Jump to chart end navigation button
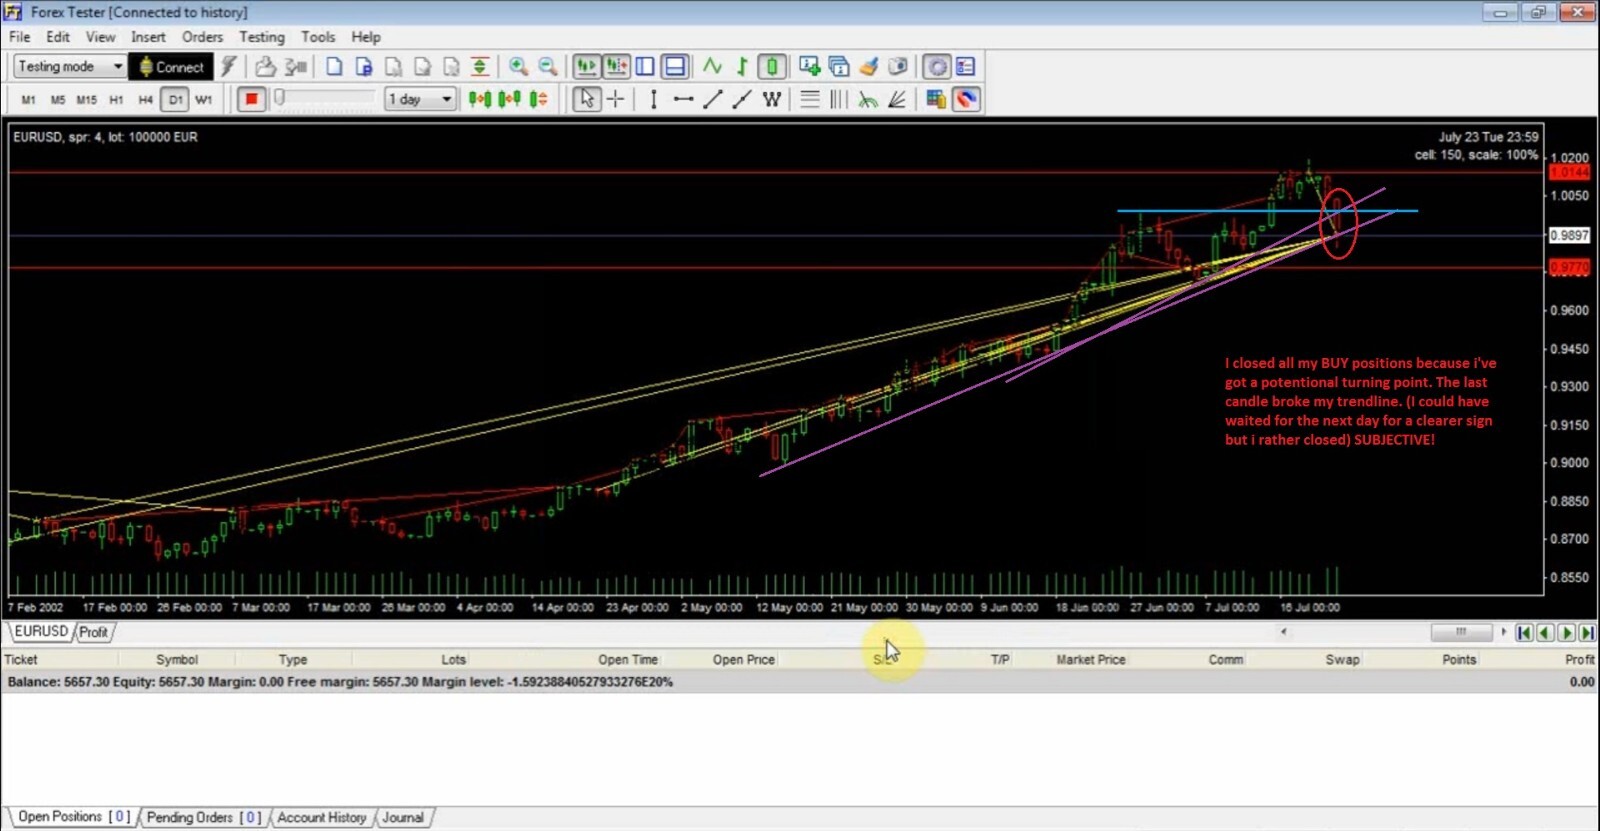1600x831 pixels. point(1587,632)
